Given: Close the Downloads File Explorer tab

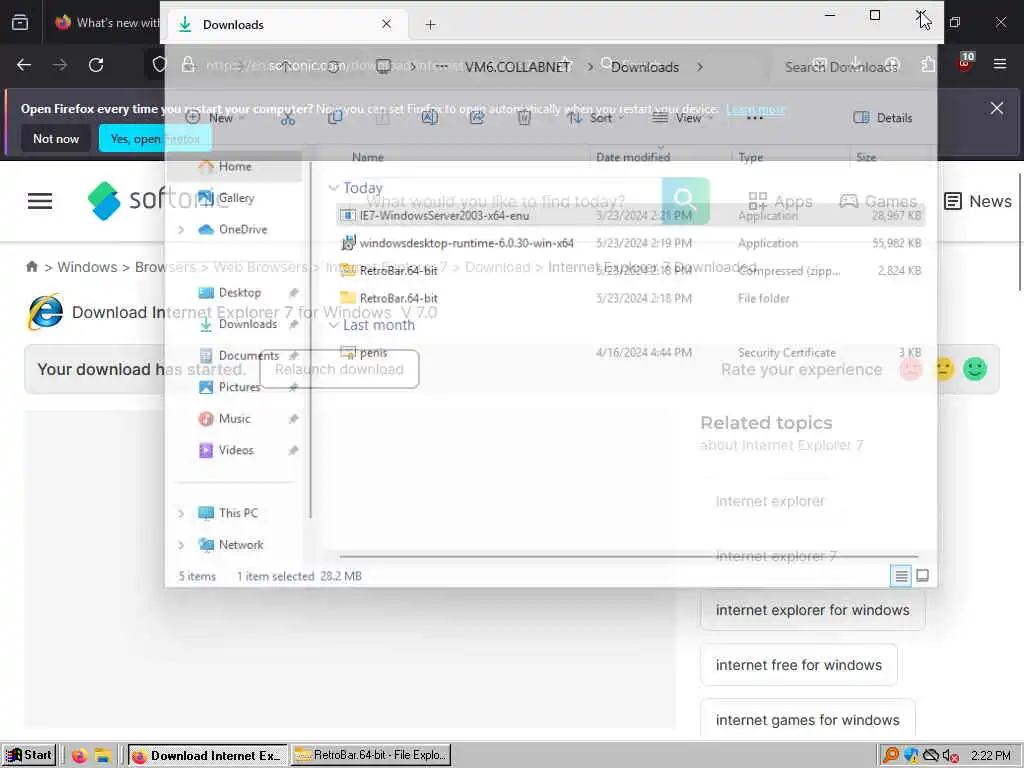Looking at the screenshot, I should click(387, 24).
